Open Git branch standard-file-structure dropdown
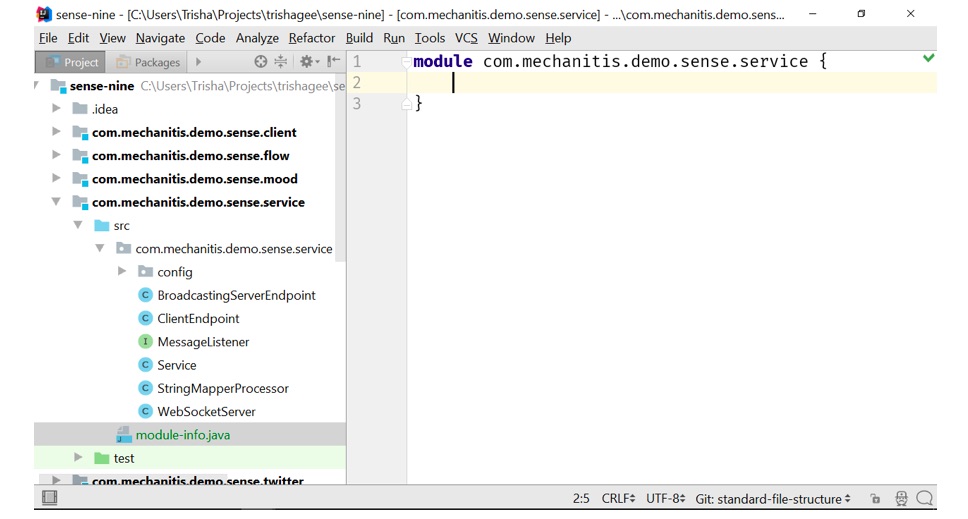This screenshot has width=968, height=519. (x=772, y=499)
